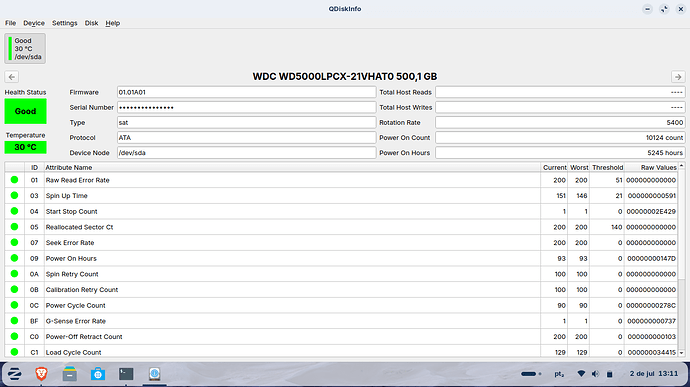The width and height of the screenshot is (690, 387).
Task: Open the Settings menu
Action: [x=65, y=23]
